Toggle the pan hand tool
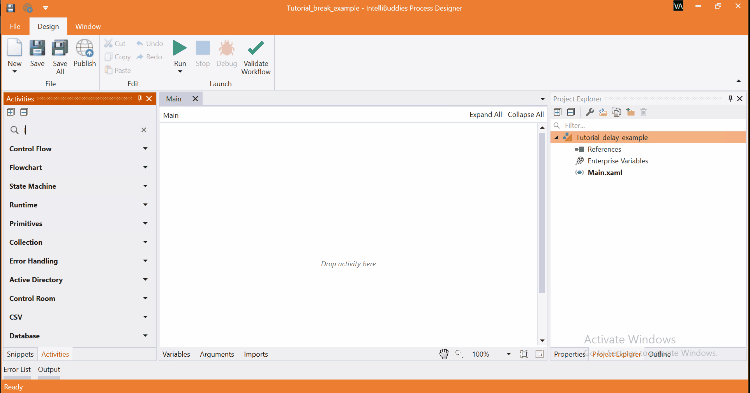The image size is (750, 393). (444, 354)
